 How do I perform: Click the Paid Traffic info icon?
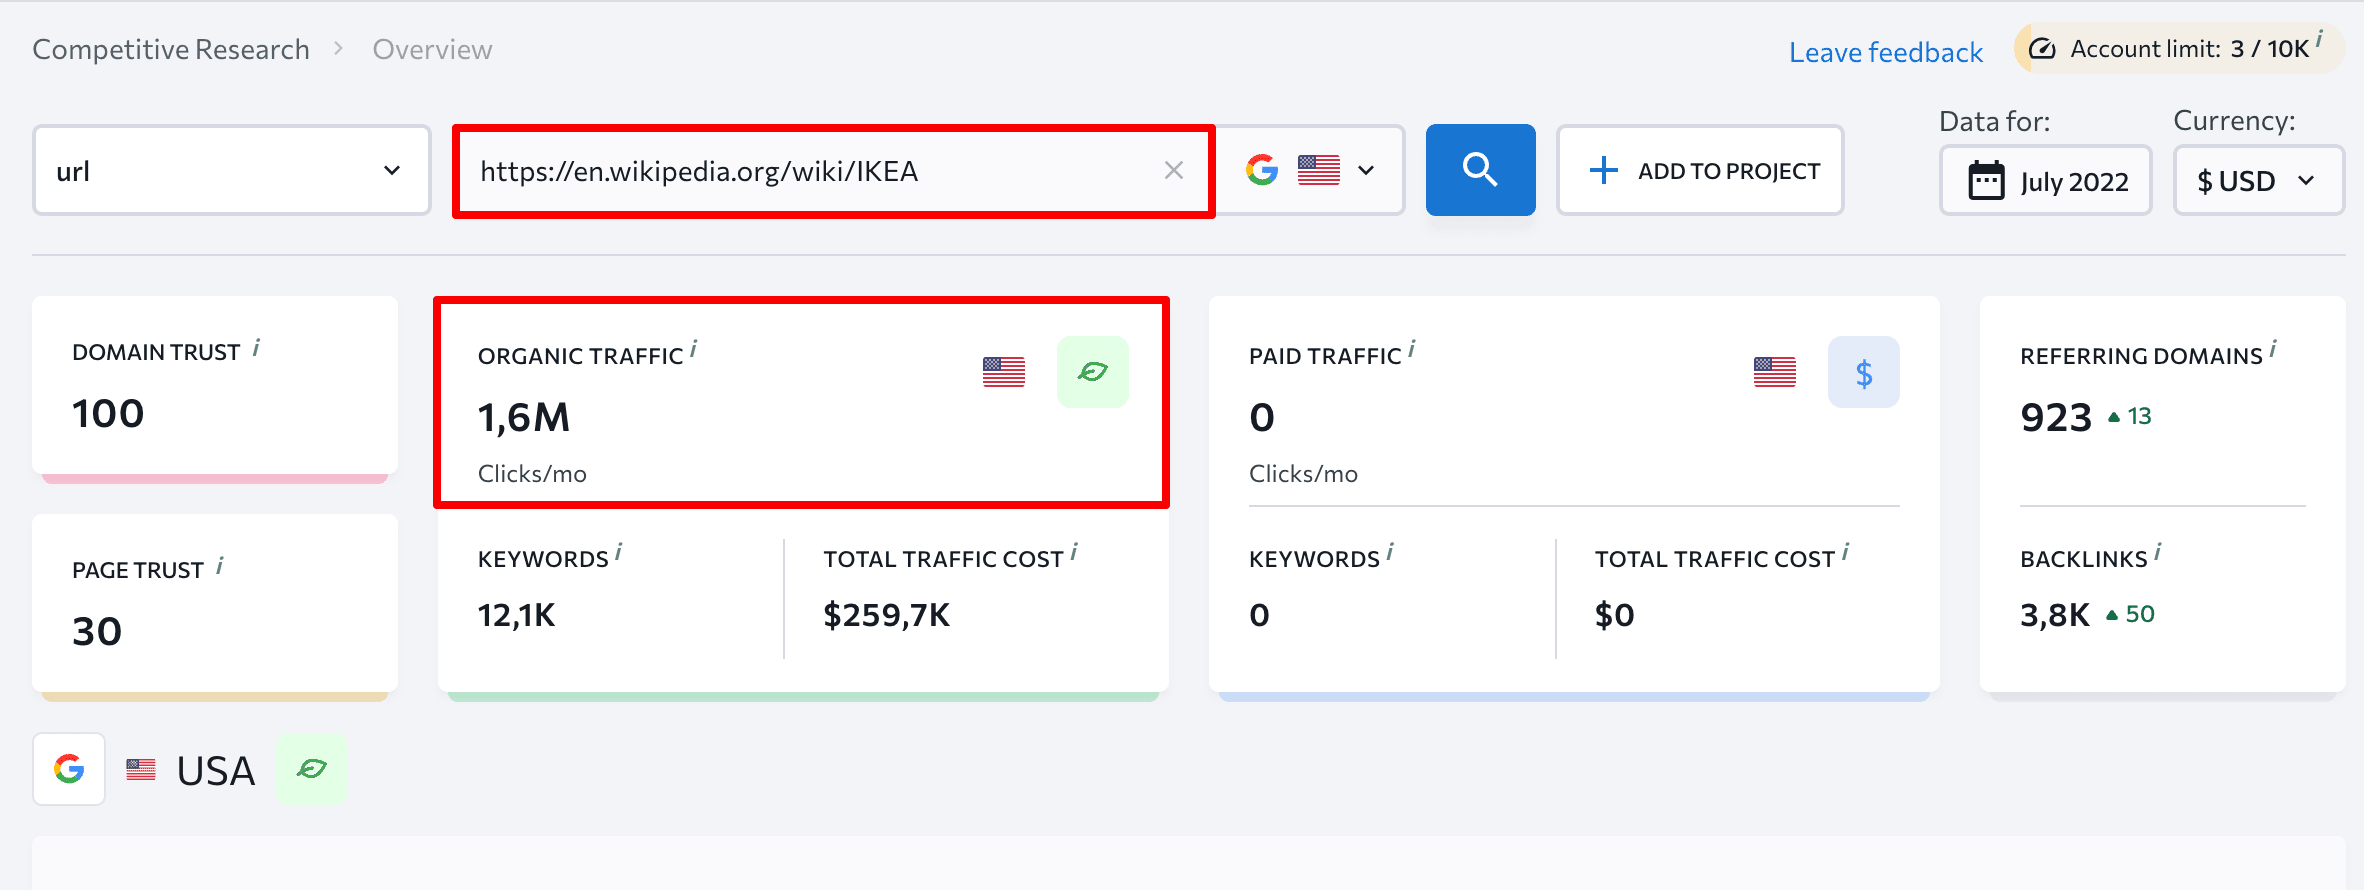1412,349
